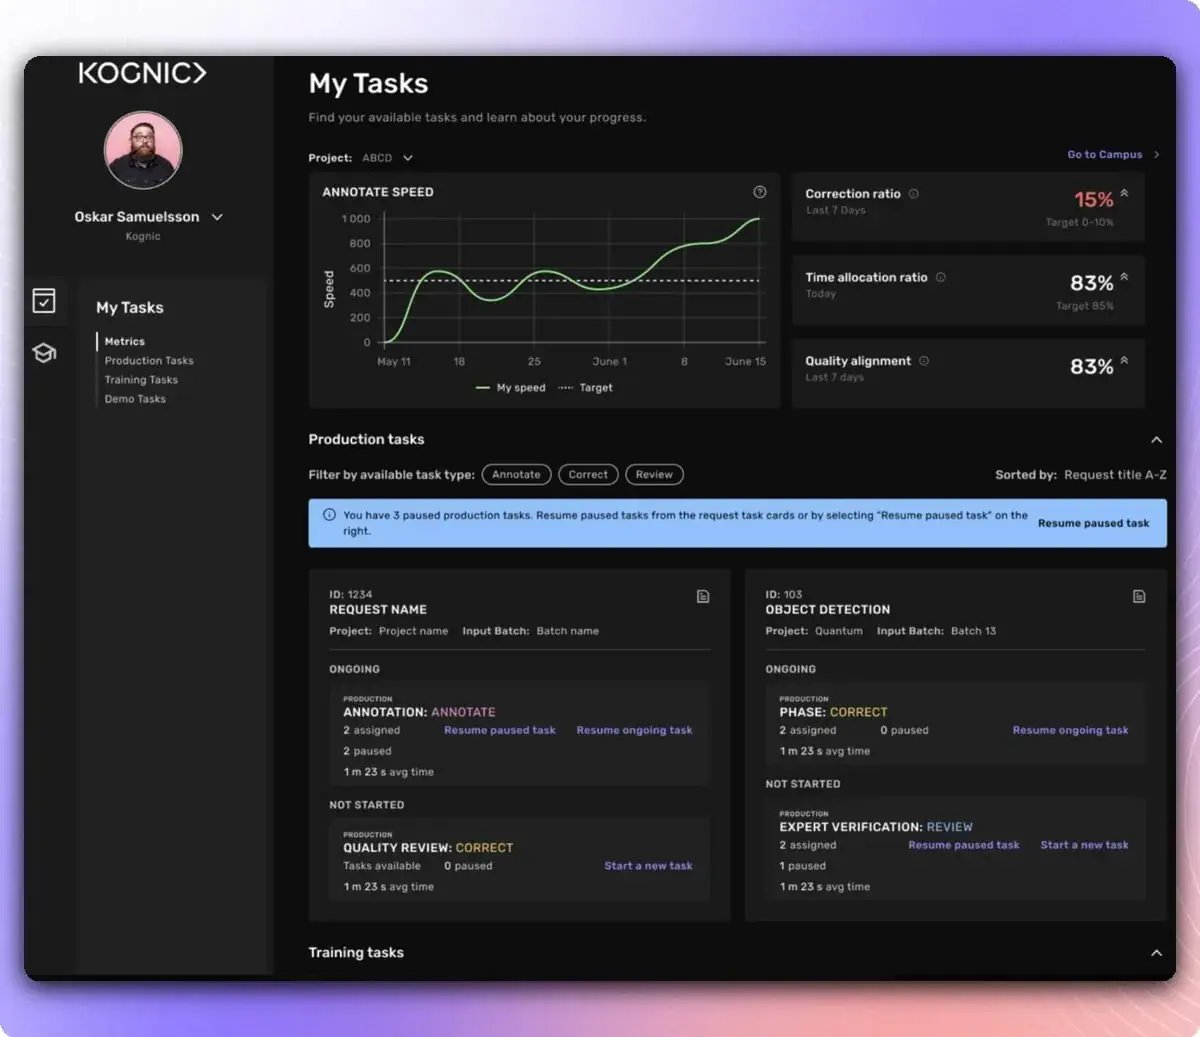1200x1037 pixels.
Task: Open Oskar Samuelsson's profile photo
Action: [x=143, y=150]
